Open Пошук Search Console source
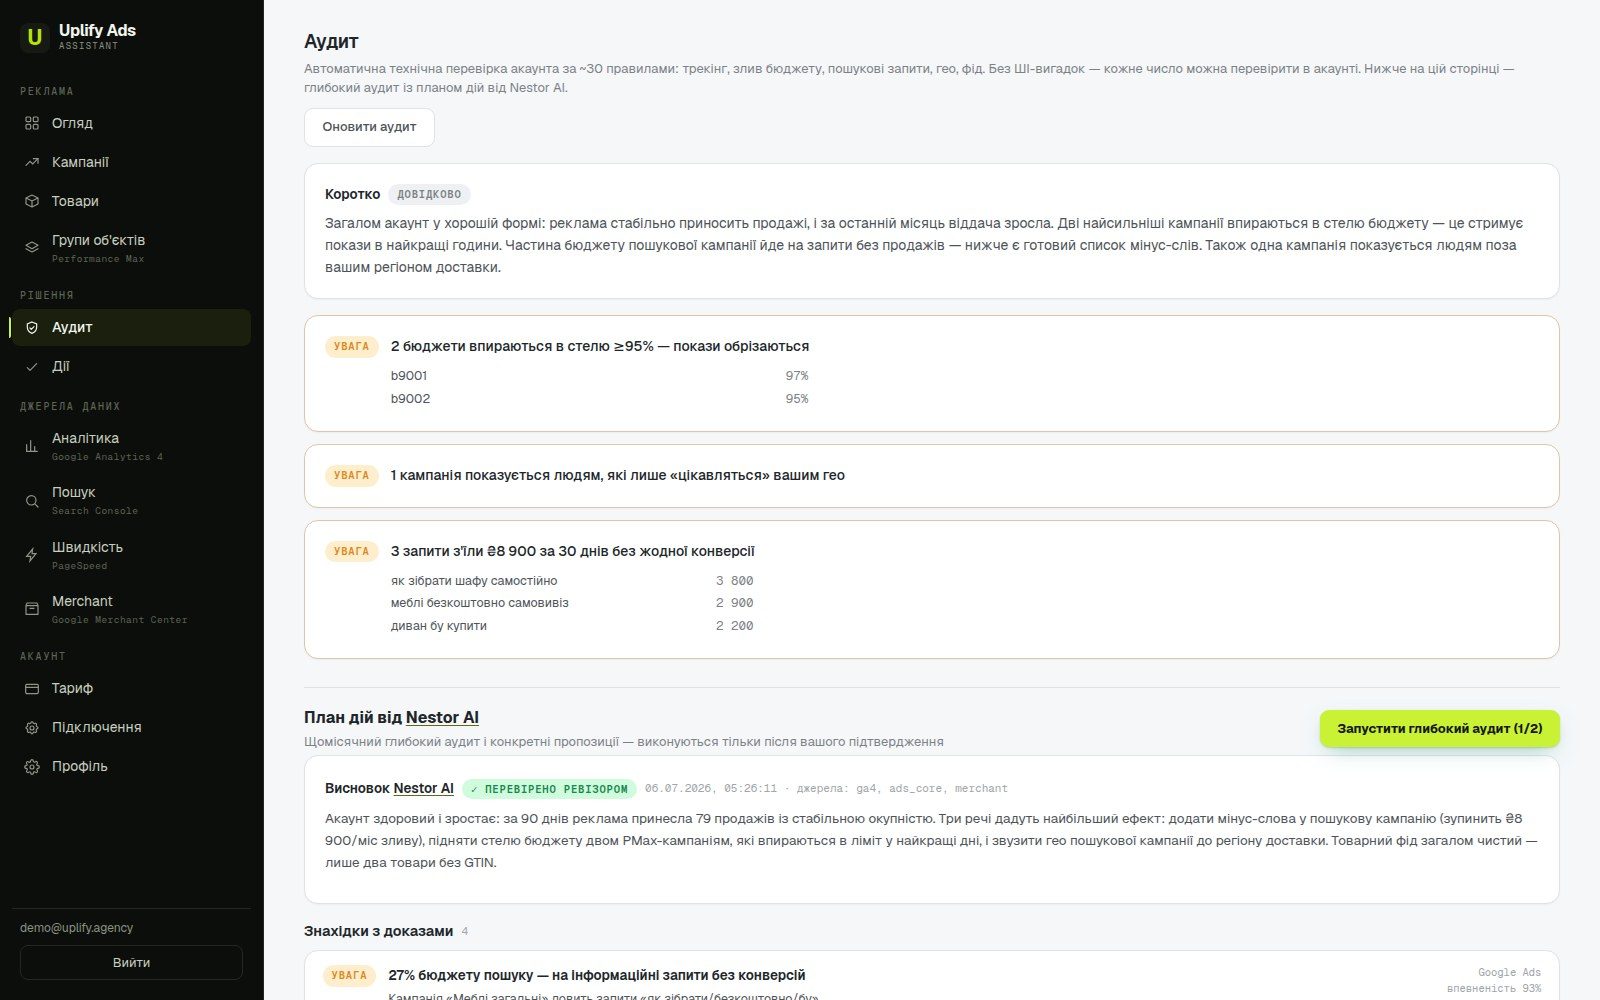The height and width of the screenshot is (1000, 1600). 131,501
